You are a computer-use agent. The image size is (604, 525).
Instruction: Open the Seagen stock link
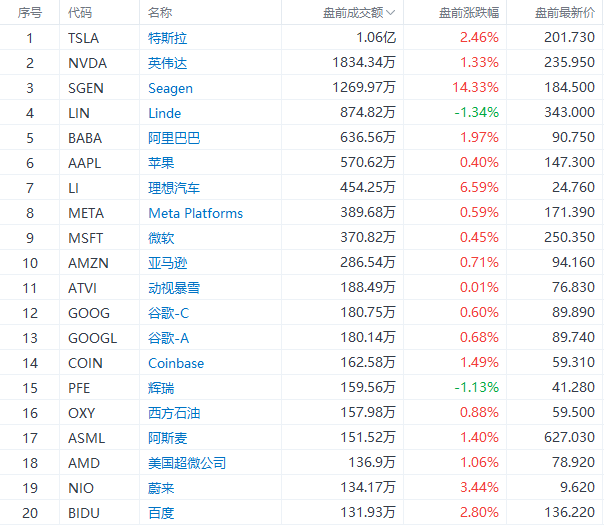tap(171, 88)
